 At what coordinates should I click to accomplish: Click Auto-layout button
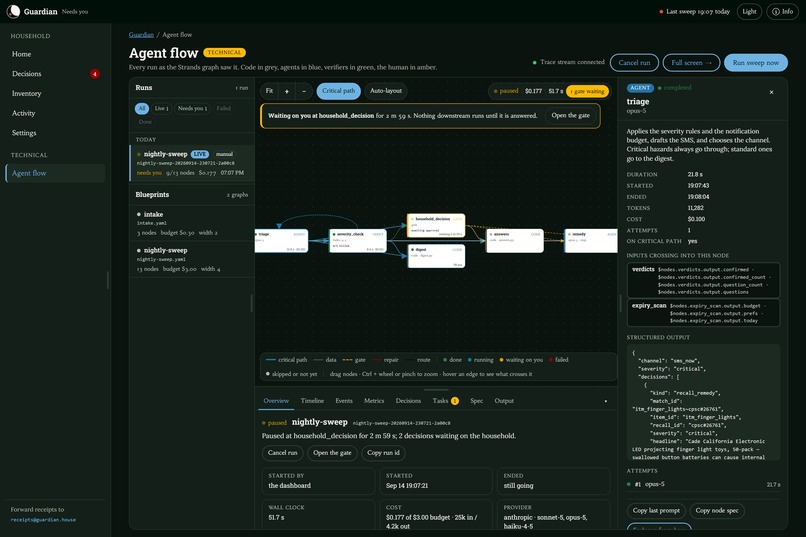click(x=386, y=91)
